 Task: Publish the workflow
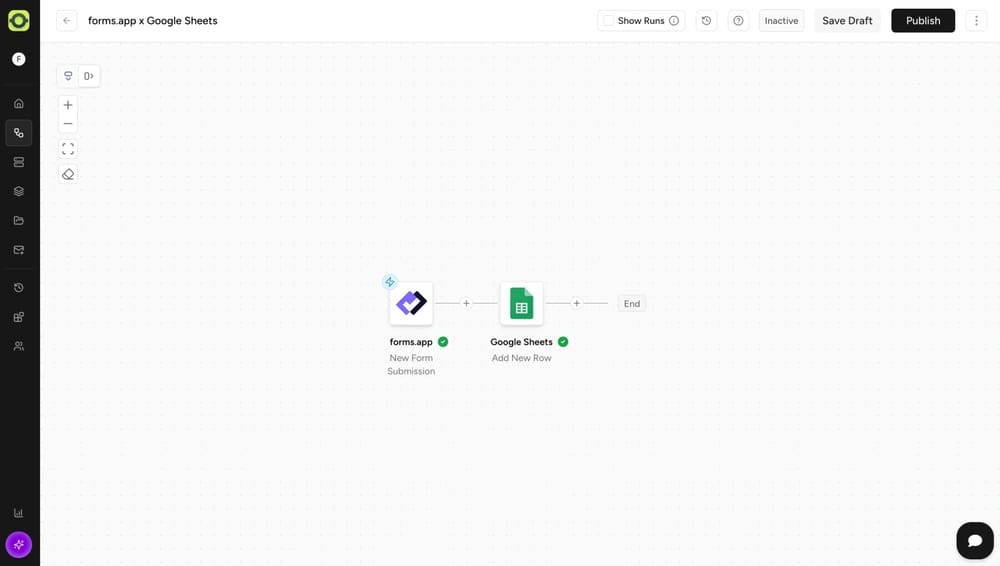[x=923, y=20]
